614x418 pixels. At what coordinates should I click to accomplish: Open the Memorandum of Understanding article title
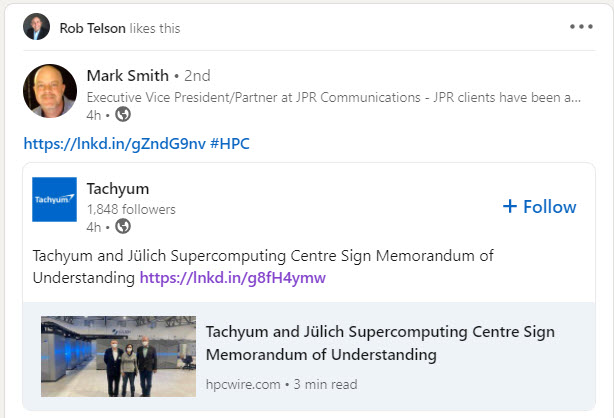pos(380,343)
